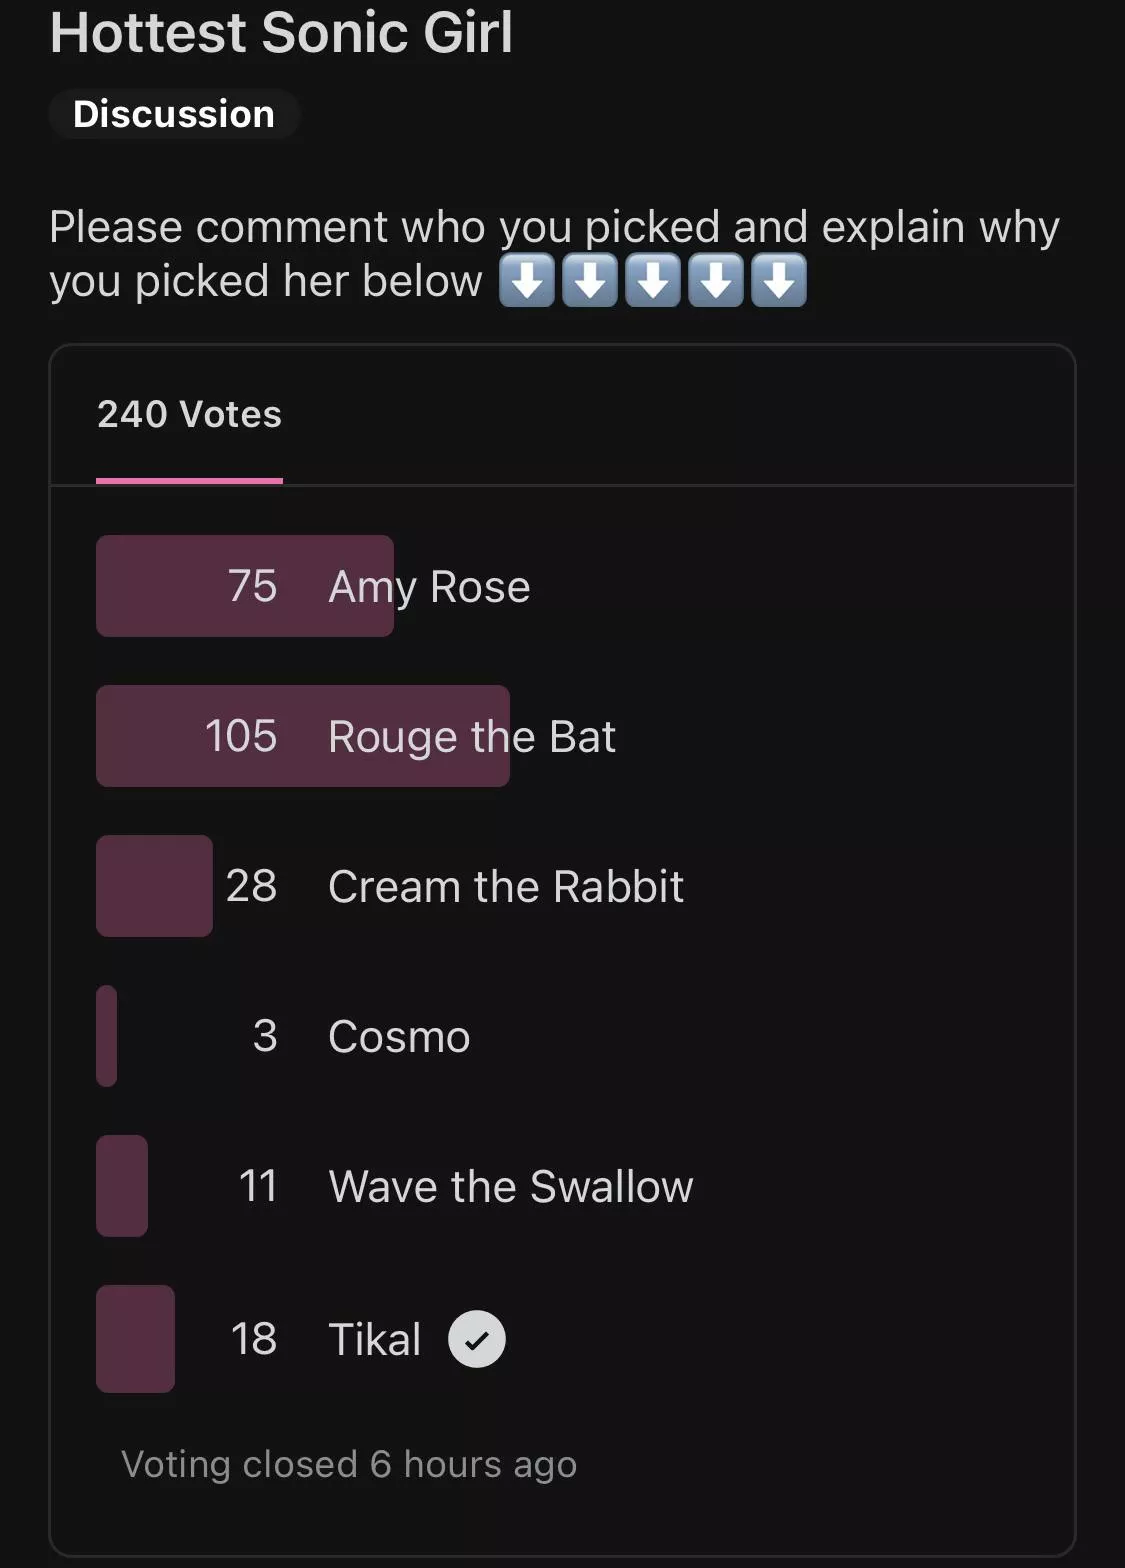Select the Amy Rose poll bar
This screenshot has height=1568, width=1125.
pyautogui.click(x=245, y=586)
